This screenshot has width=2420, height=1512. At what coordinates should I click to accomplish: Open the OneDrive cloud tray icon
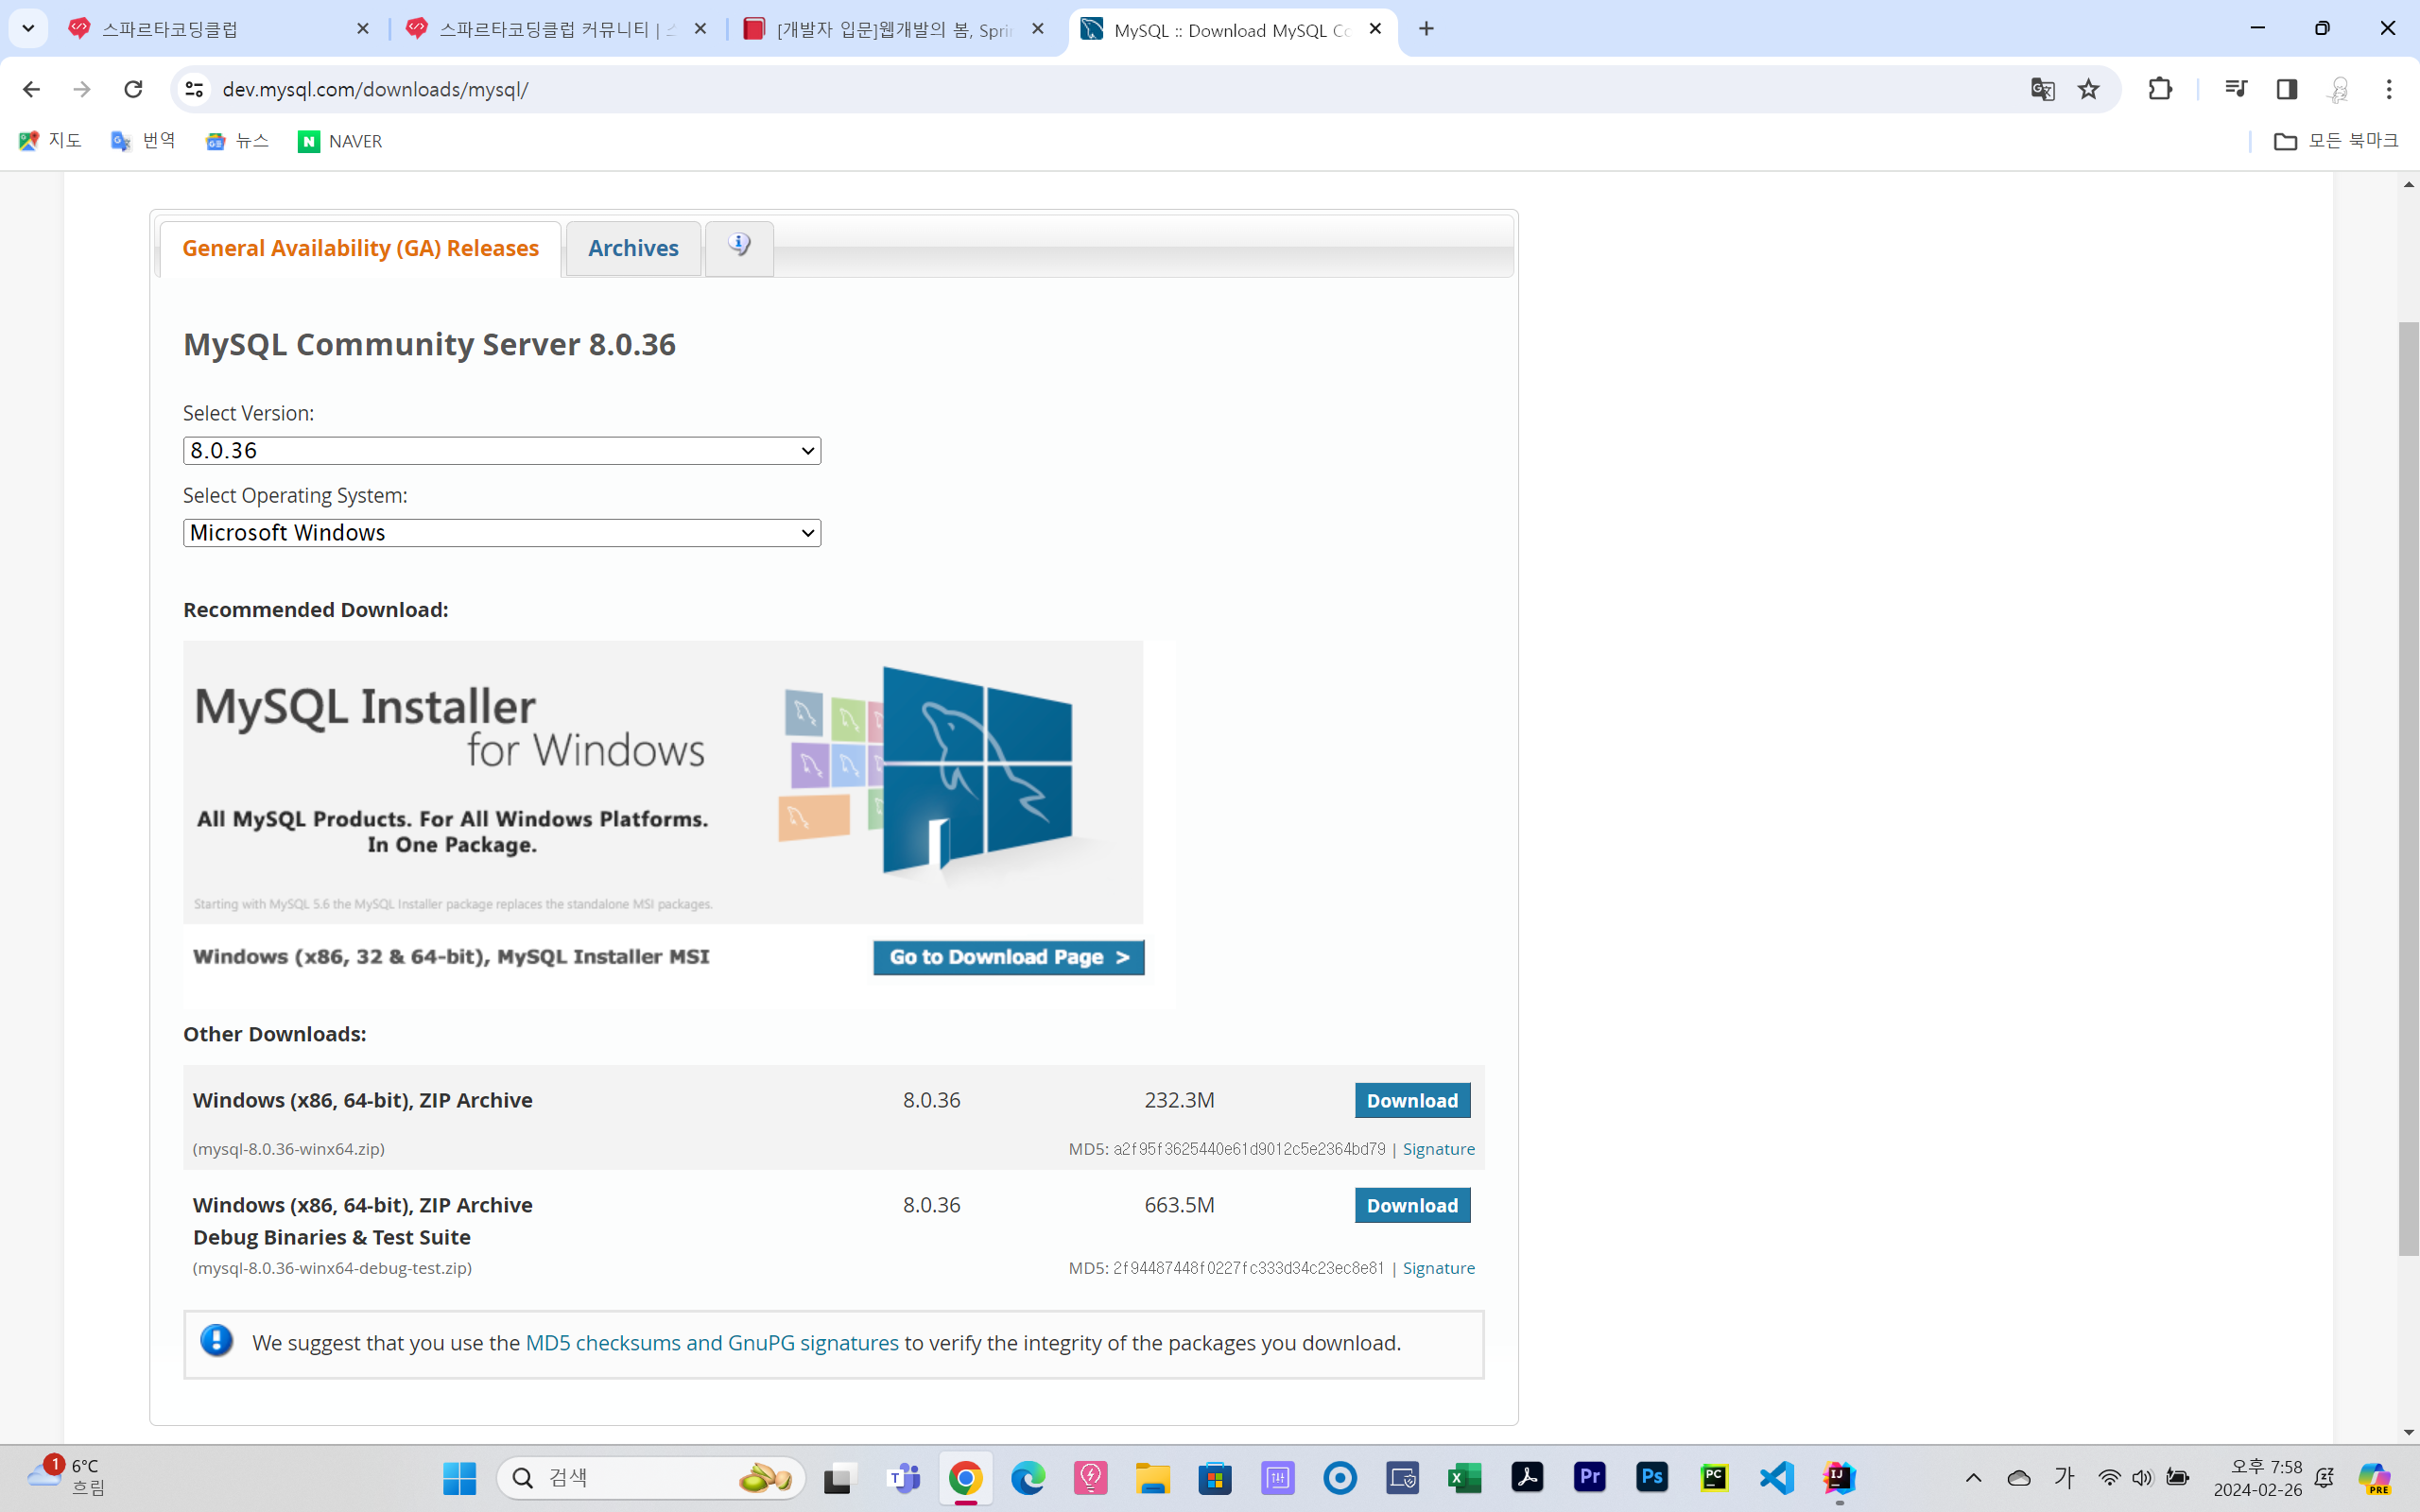point(2019,1477)
